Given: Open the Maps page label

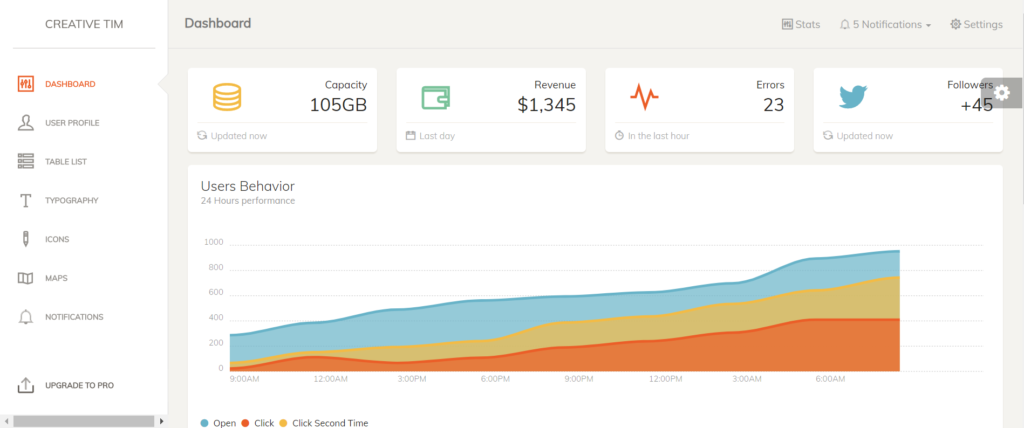Looking at the screenshot, I should [x=56, y=278].
